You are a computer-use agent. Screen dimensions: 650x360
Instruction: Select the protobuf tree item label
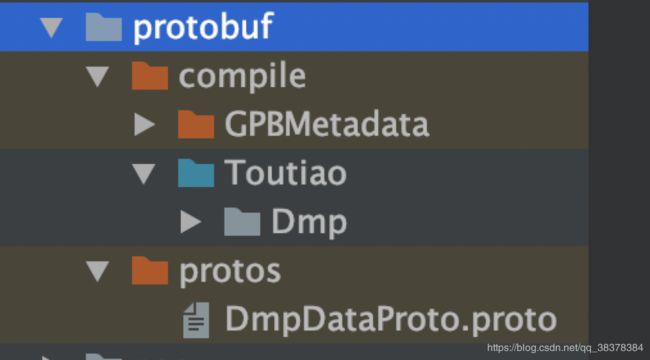(x=203, y=27)
